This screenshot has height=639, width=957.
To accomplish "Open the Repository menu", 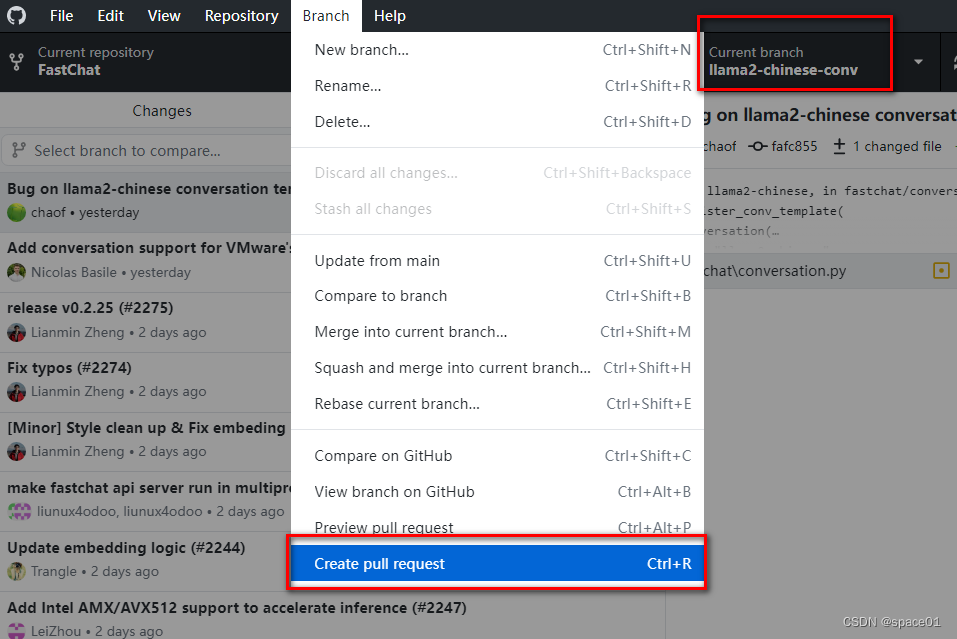I will pyautogui.click(x=241, y=15).
